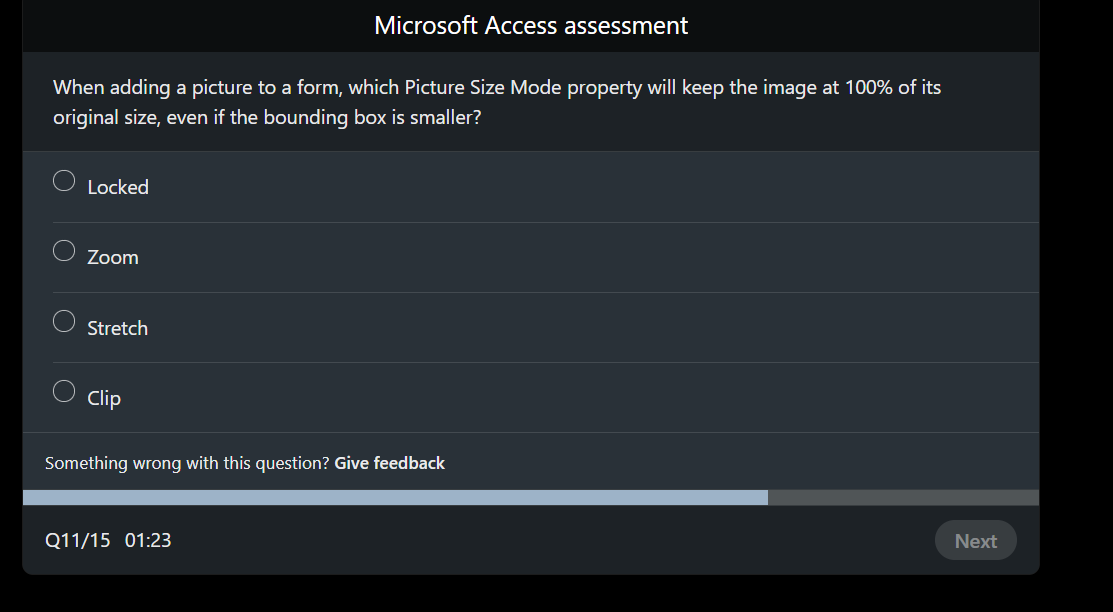Select the Zoom answer option
The image size is (1113, 612).
point(63,250)
